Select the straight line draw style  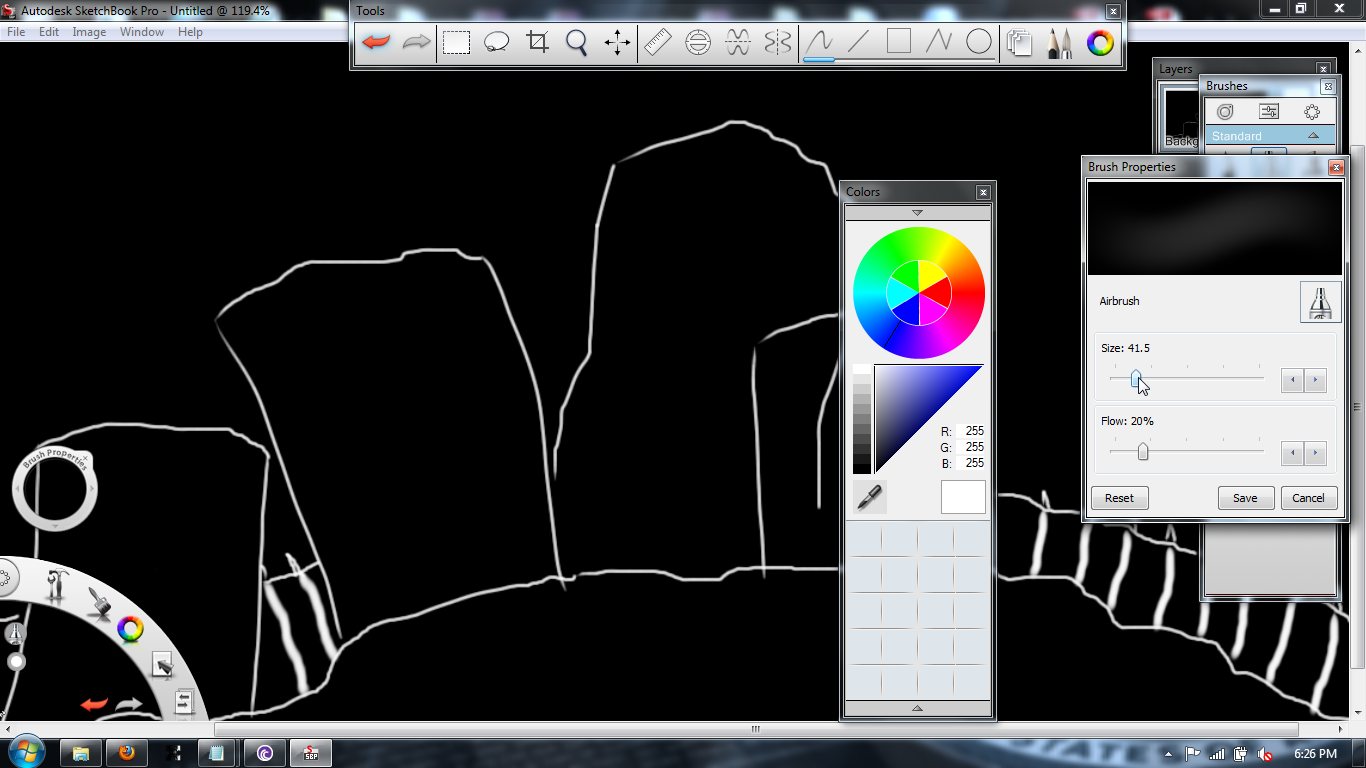859,42
